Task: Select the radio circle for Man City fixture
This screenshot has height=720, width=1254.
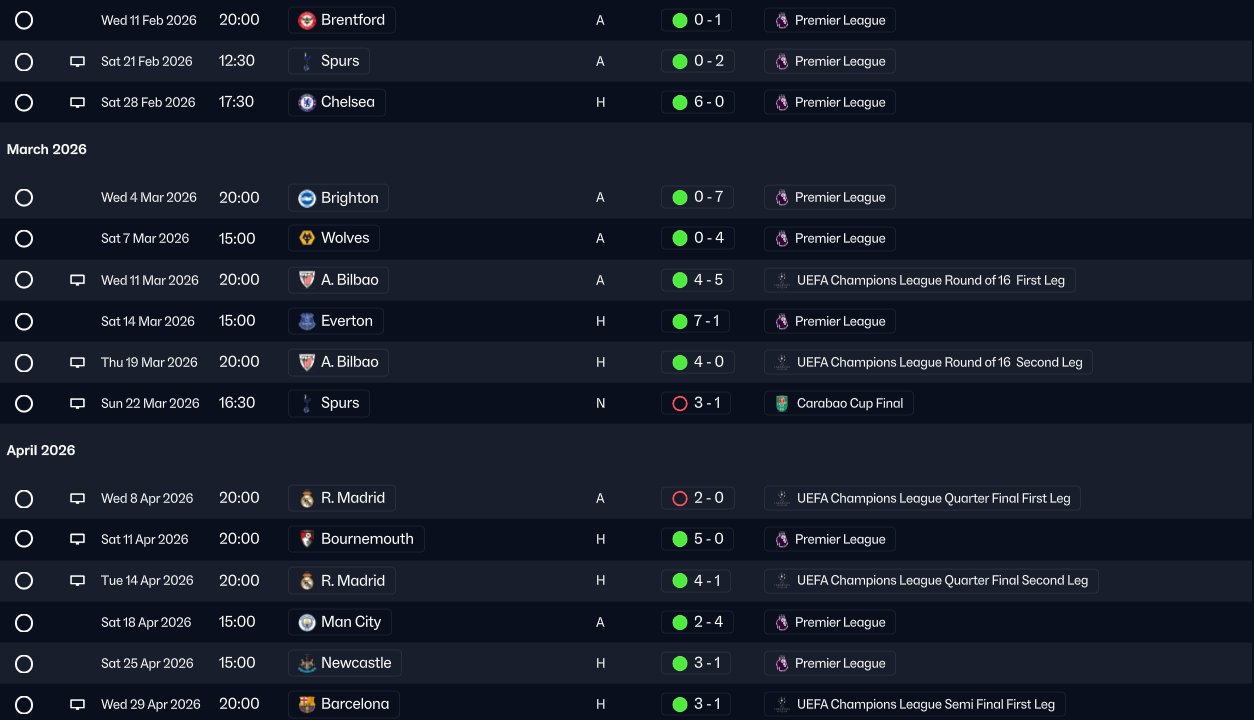Action: coord(24,622)
